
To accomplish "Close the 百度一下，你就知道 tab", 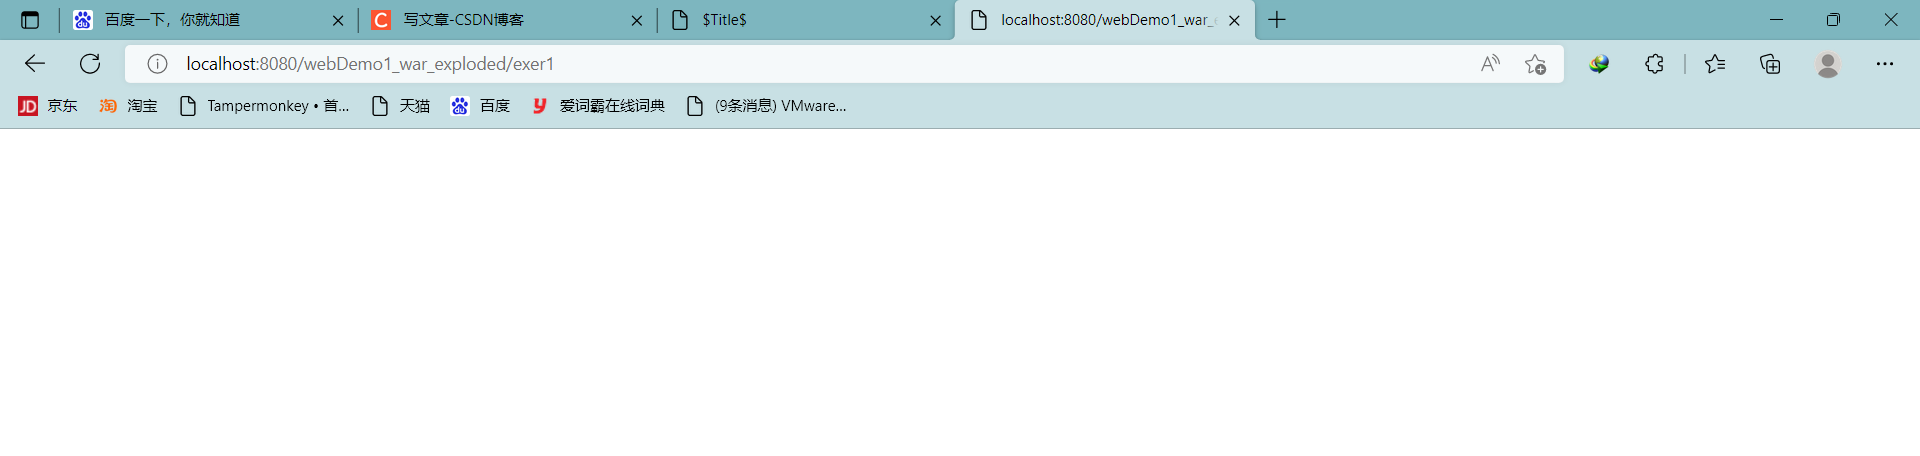I will [338, 20].
